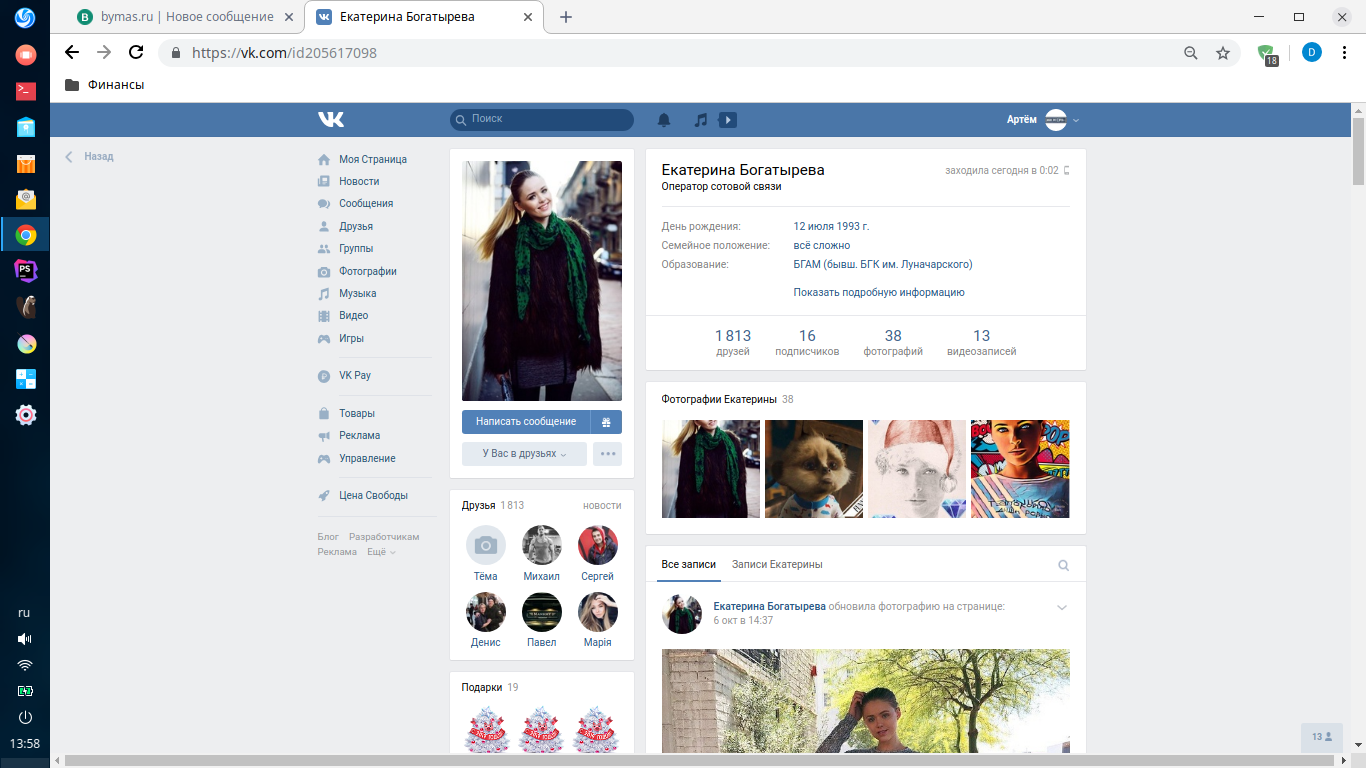
Task: Open the notifications bell icon
Action: point(664,120)
